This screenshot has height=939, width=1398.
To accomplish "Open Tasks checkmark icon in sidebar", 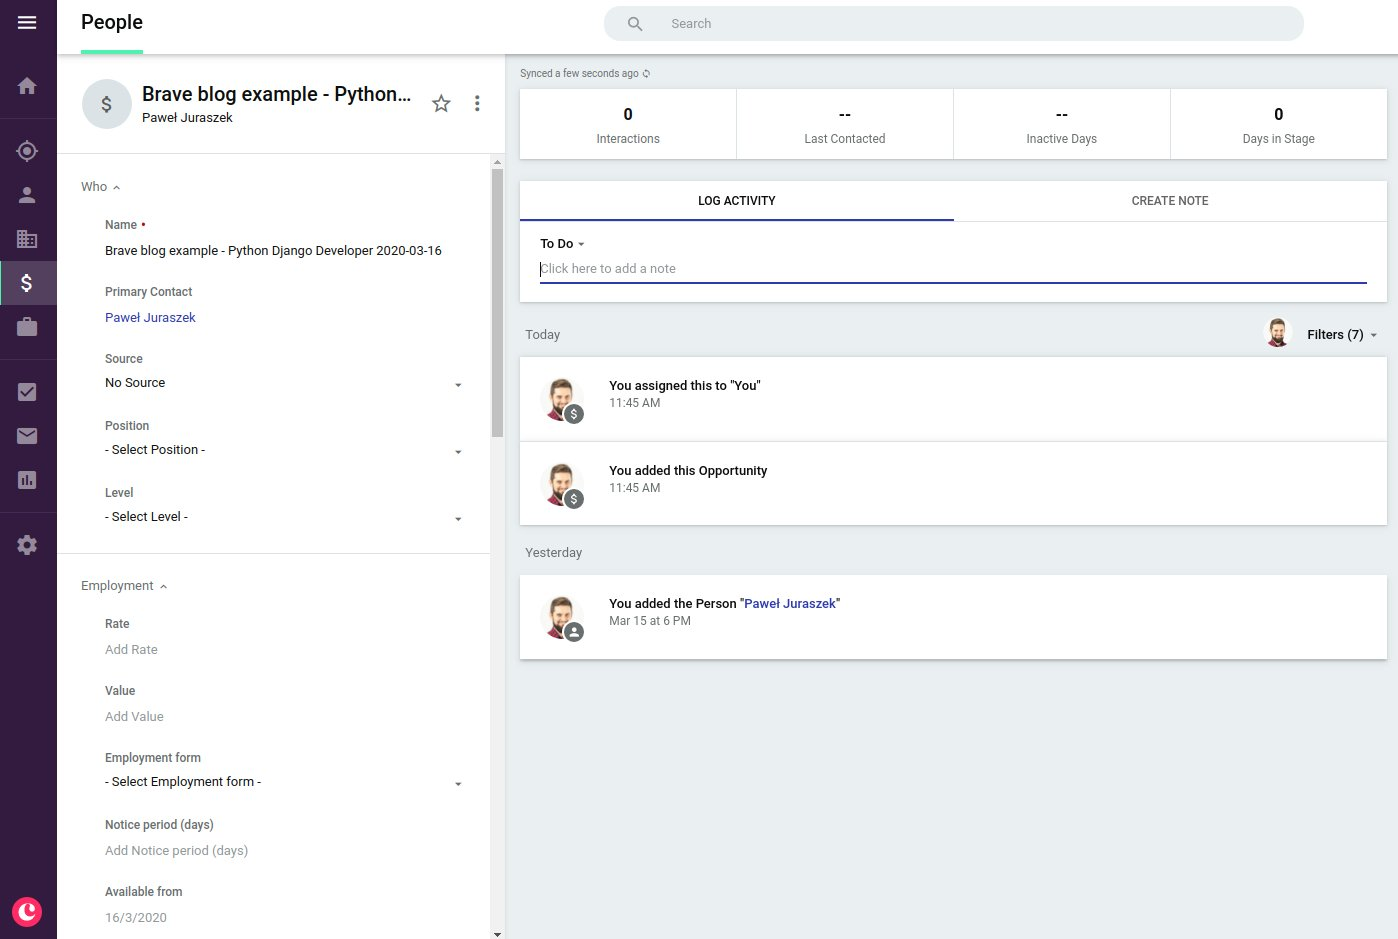I will pos(27,392).
